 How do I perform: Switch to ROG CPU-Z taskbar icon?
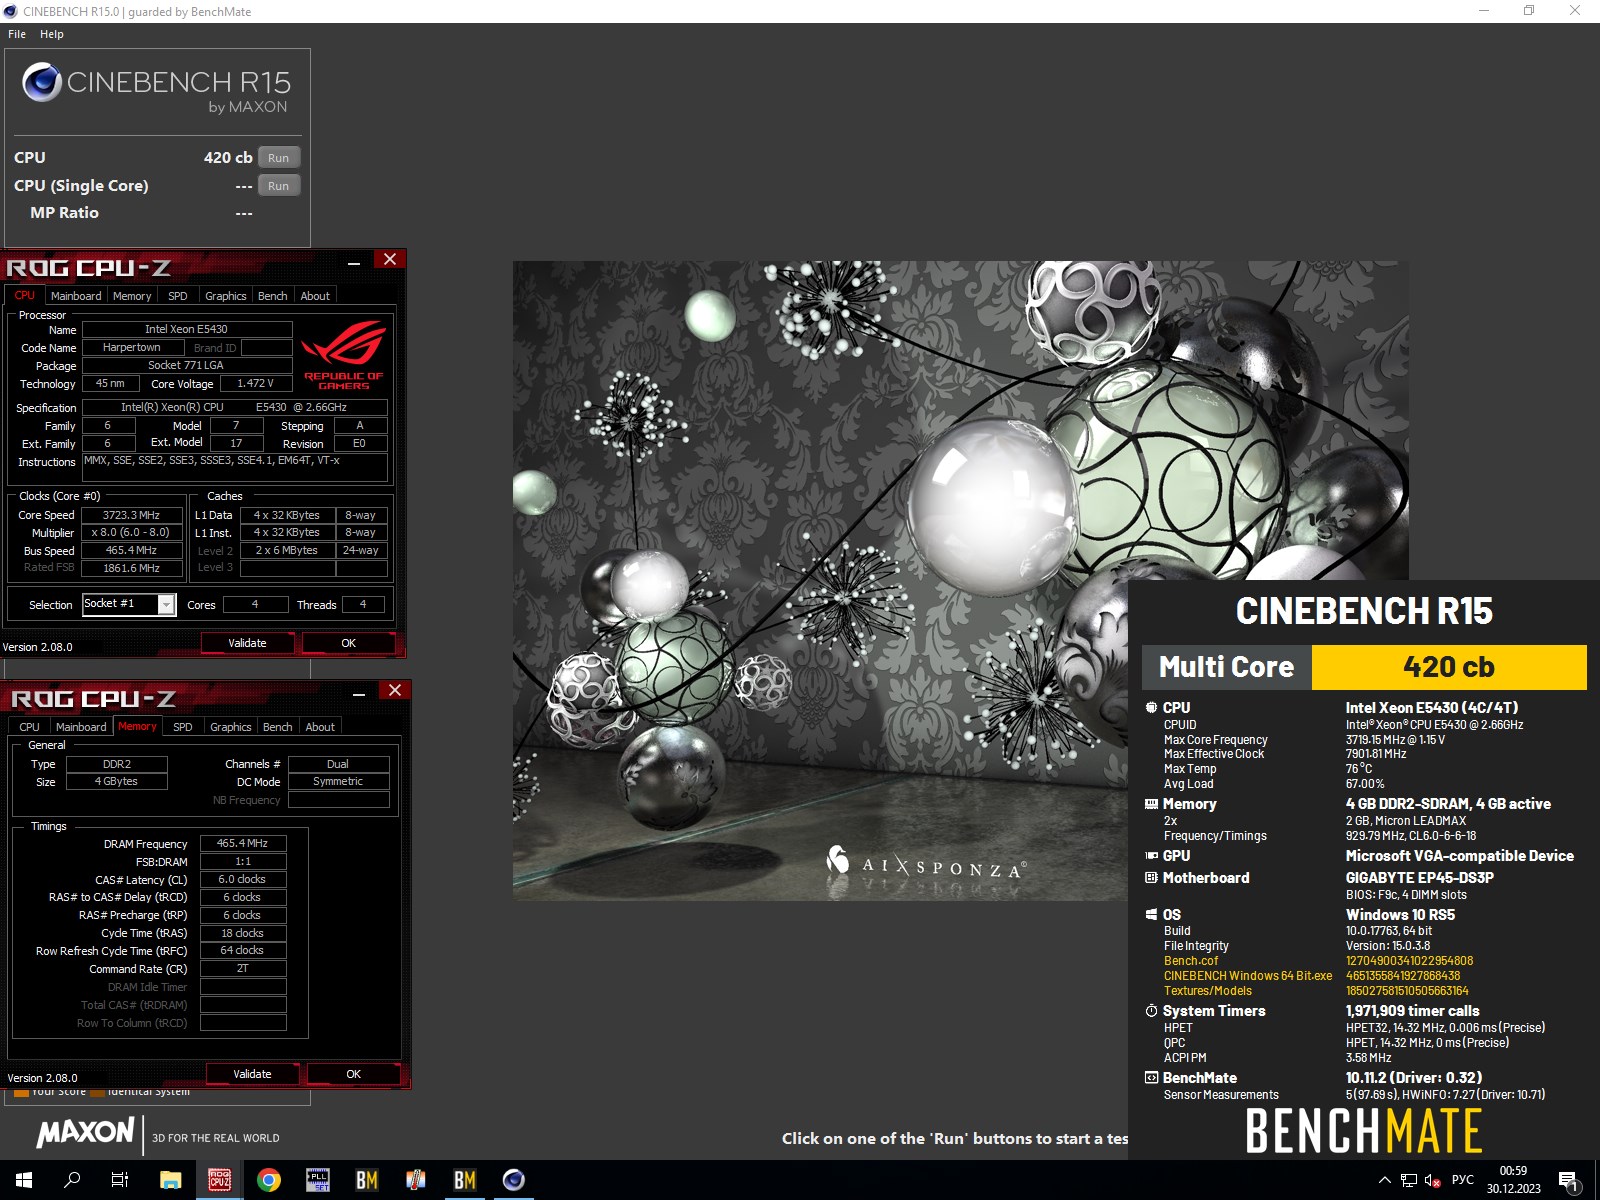pyautogui.click(x=220, y=1180)
